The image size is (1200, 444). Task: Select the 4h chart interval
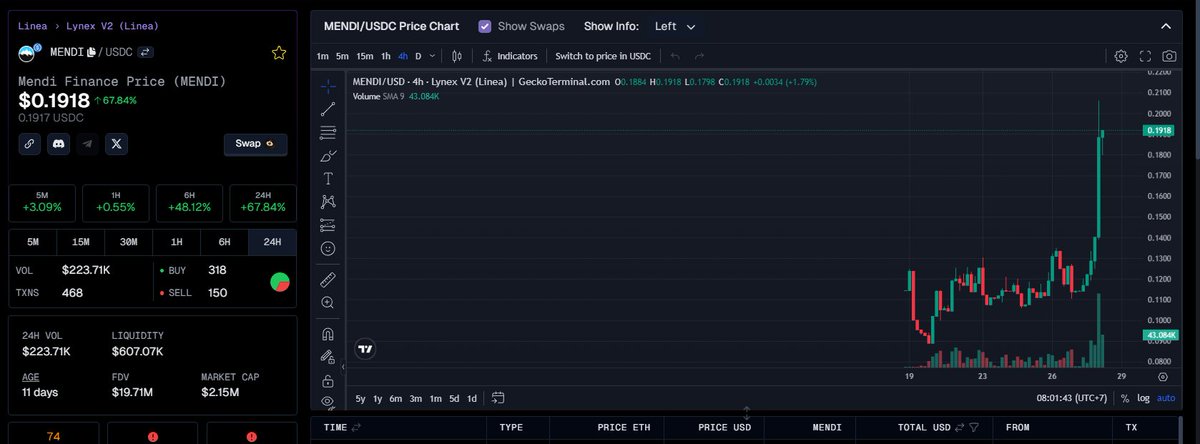pos(403,56)
